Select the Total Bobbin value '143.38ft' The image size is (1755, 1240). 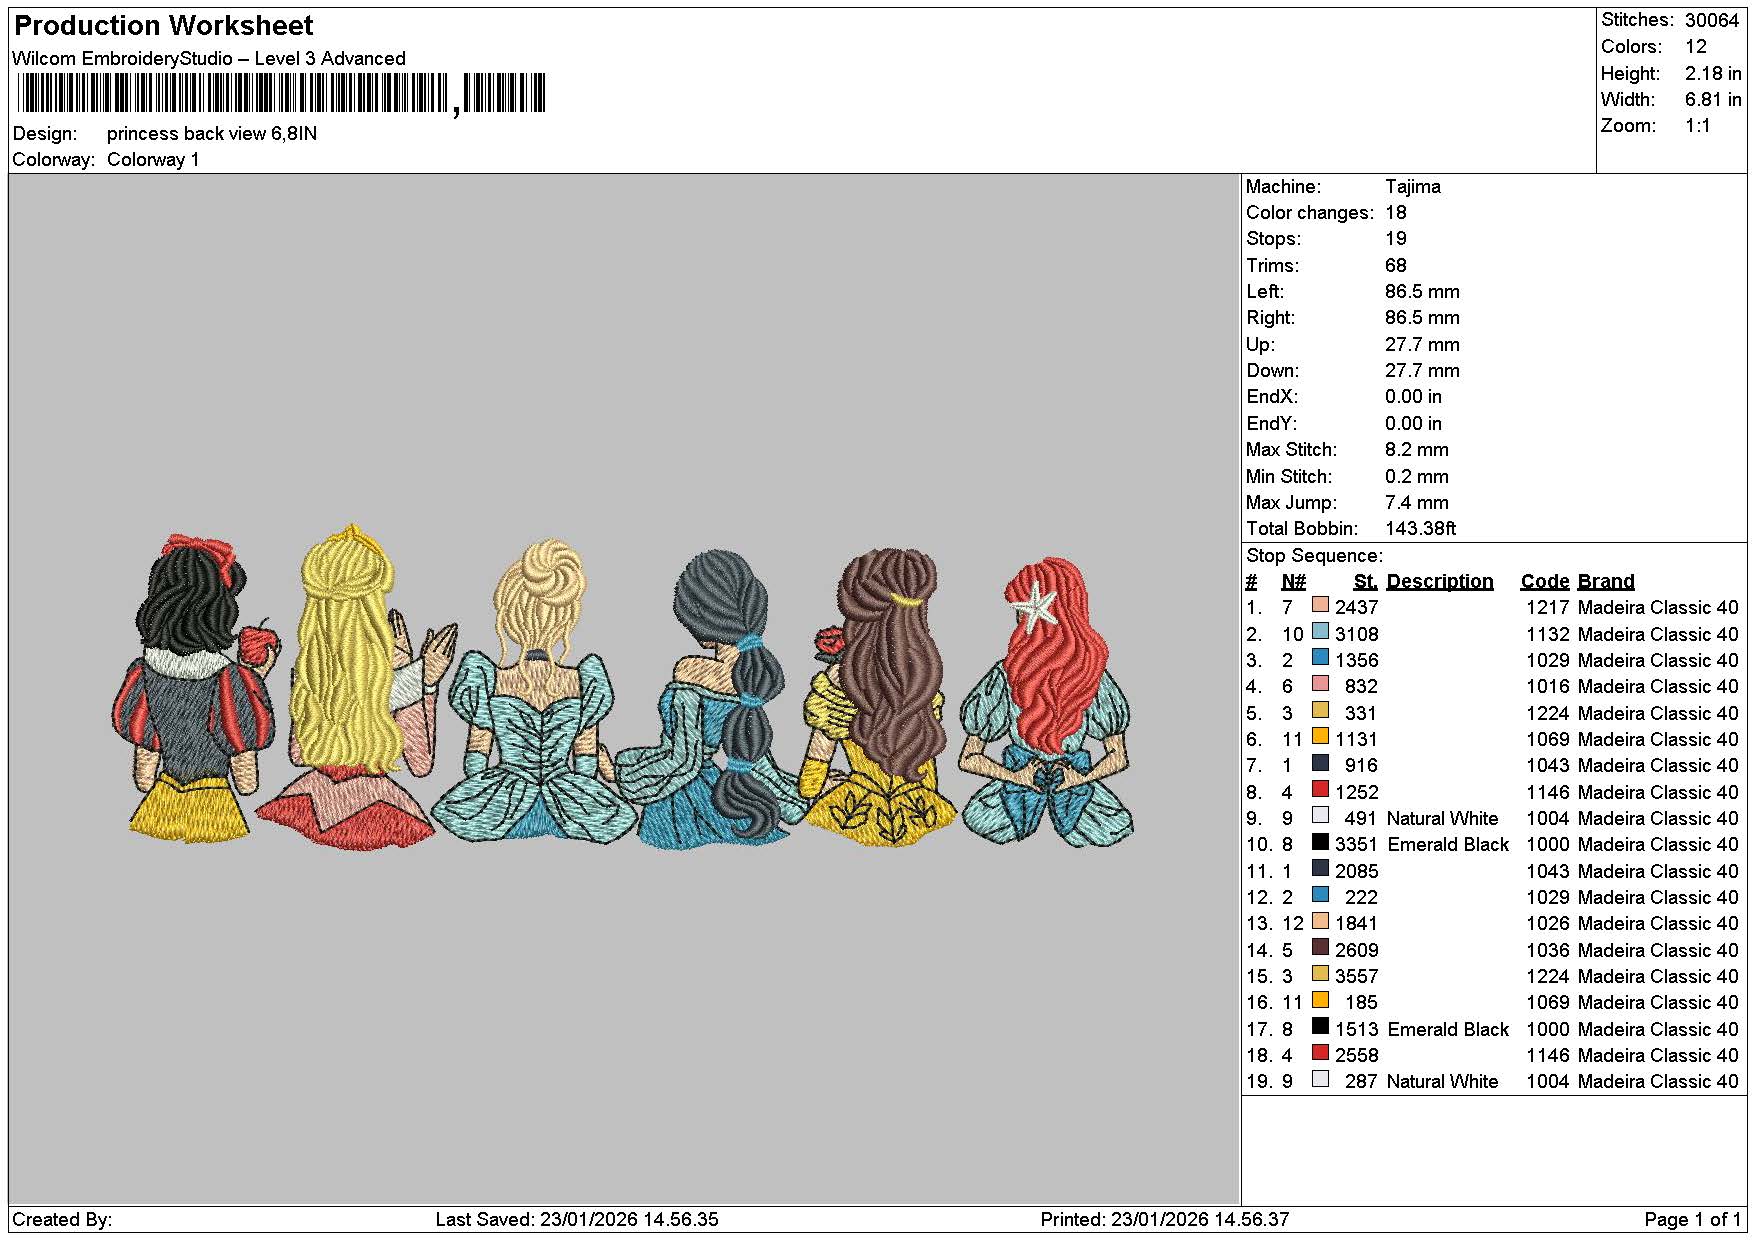pos(1421,528)
